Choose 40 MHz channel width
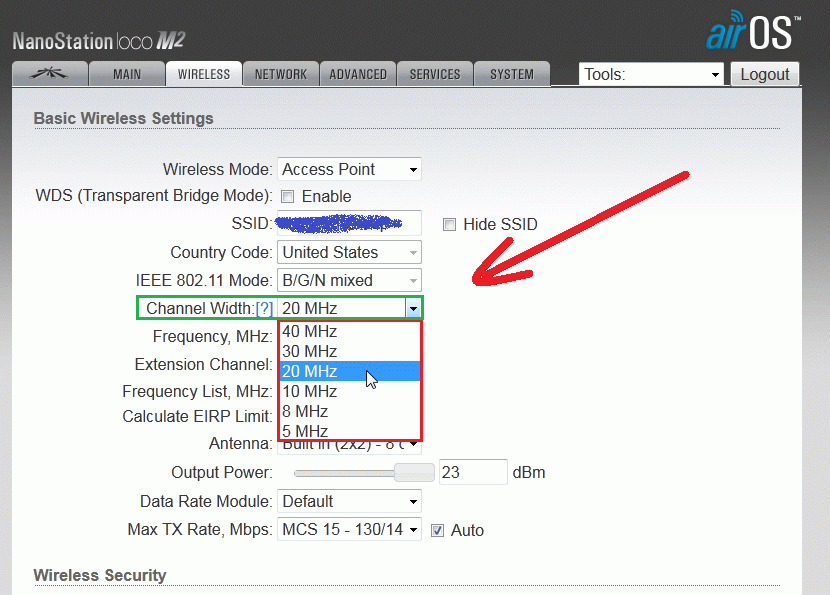The width and height of the screenshot is (830, 595). tap(350, 331)
